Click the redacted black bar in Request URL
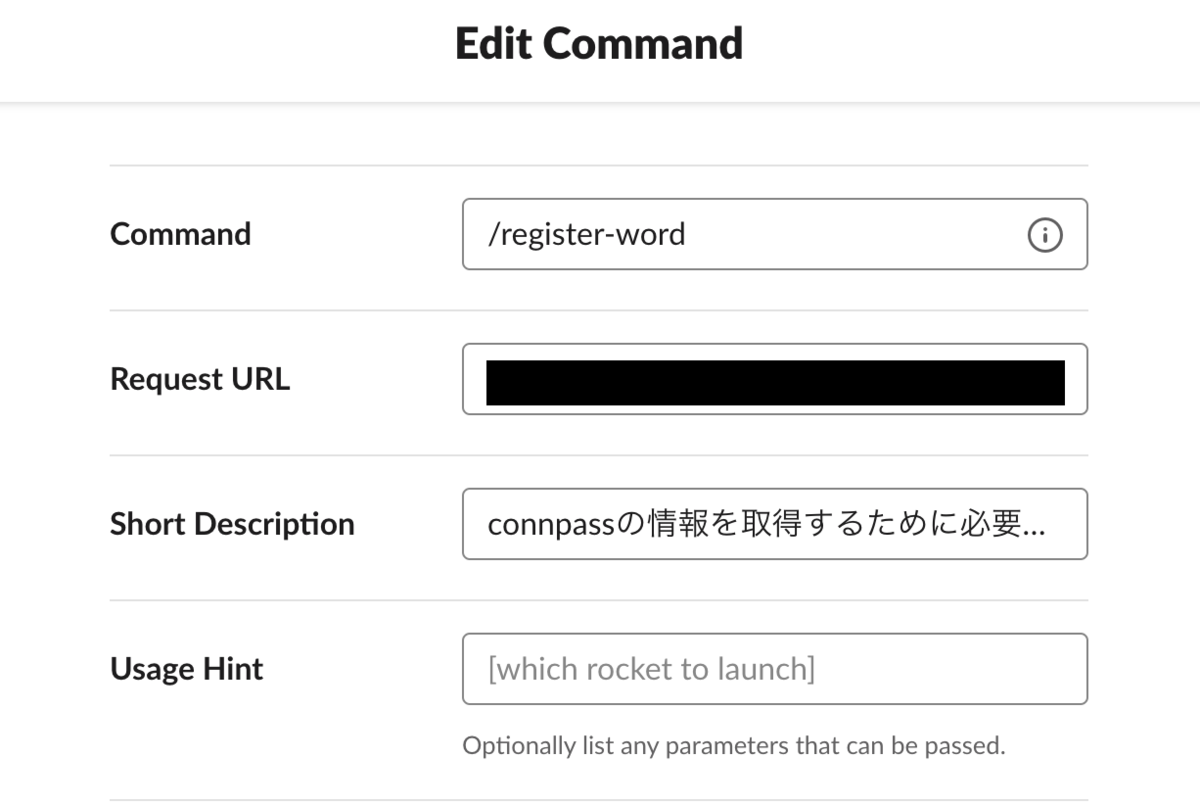1200x805 pixels. point(775,382)
